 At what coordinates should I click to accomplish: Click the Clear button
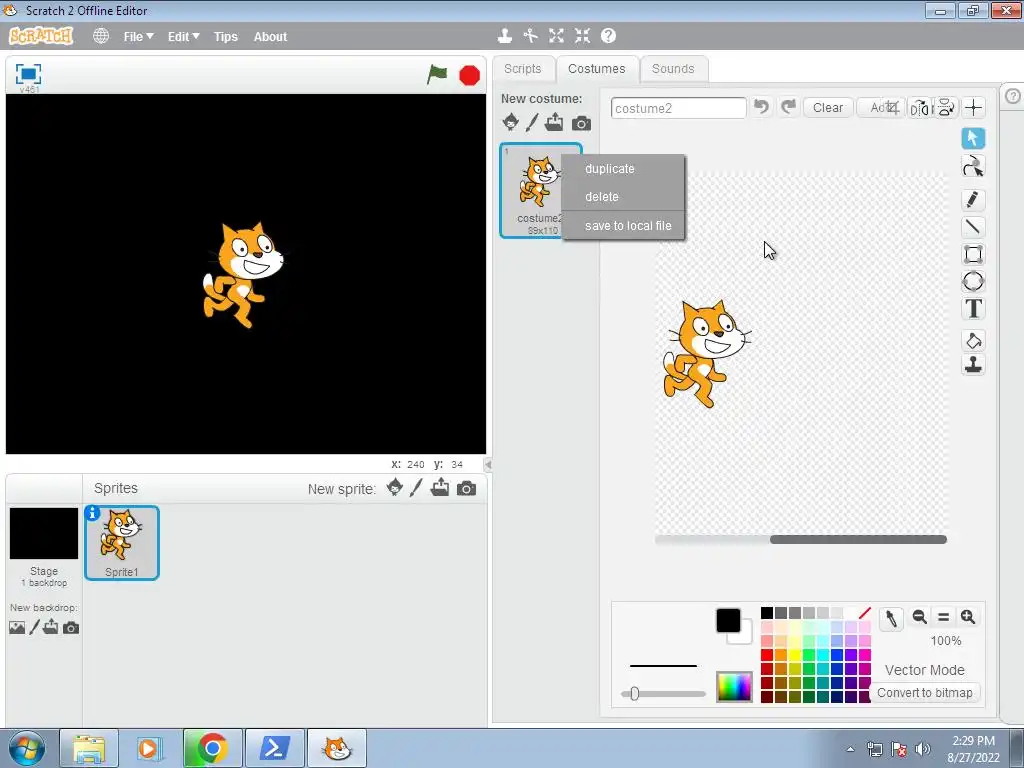point(827,108)
